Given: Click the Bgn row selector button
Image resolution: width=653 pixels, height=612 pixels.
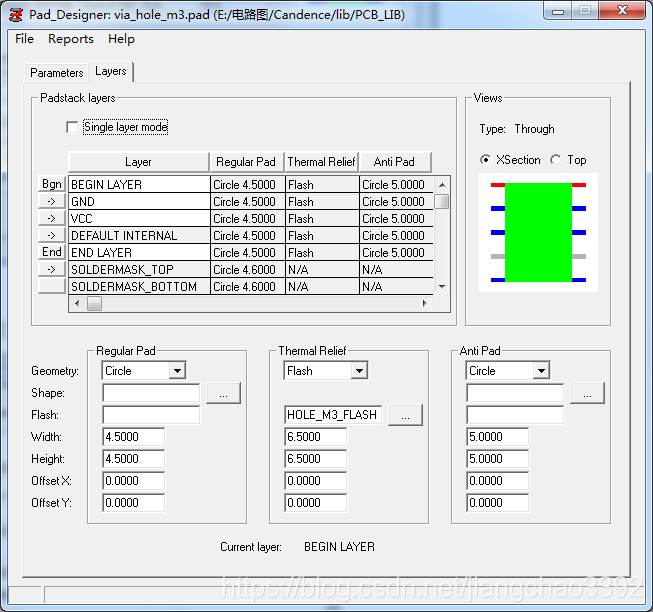Looking at the screenshot, I should point(52,184).
